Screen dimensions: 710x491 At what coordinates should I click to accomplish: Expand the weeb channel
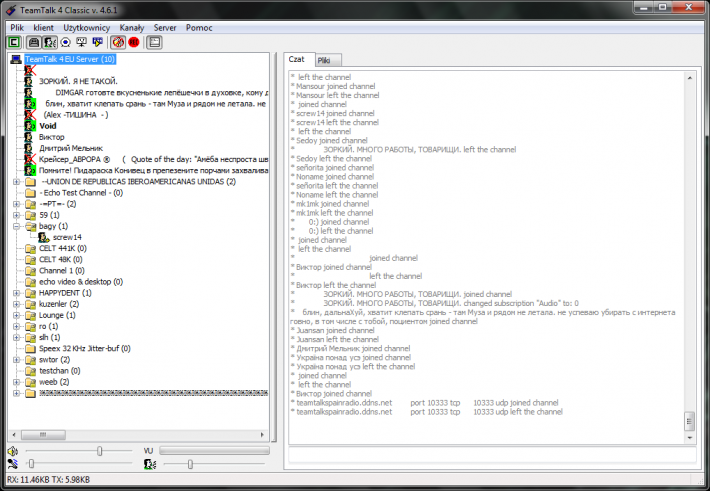click(x=17, y=382)
